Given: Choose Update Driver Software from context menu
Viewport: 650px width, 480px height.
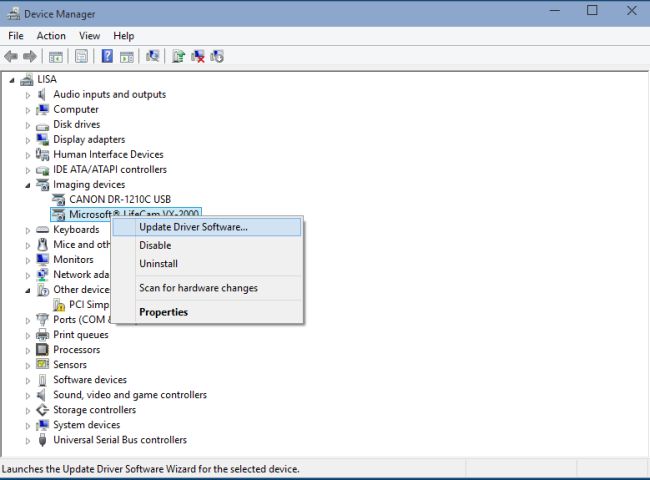Looking at the screenshot, I should tap(207, 227).
